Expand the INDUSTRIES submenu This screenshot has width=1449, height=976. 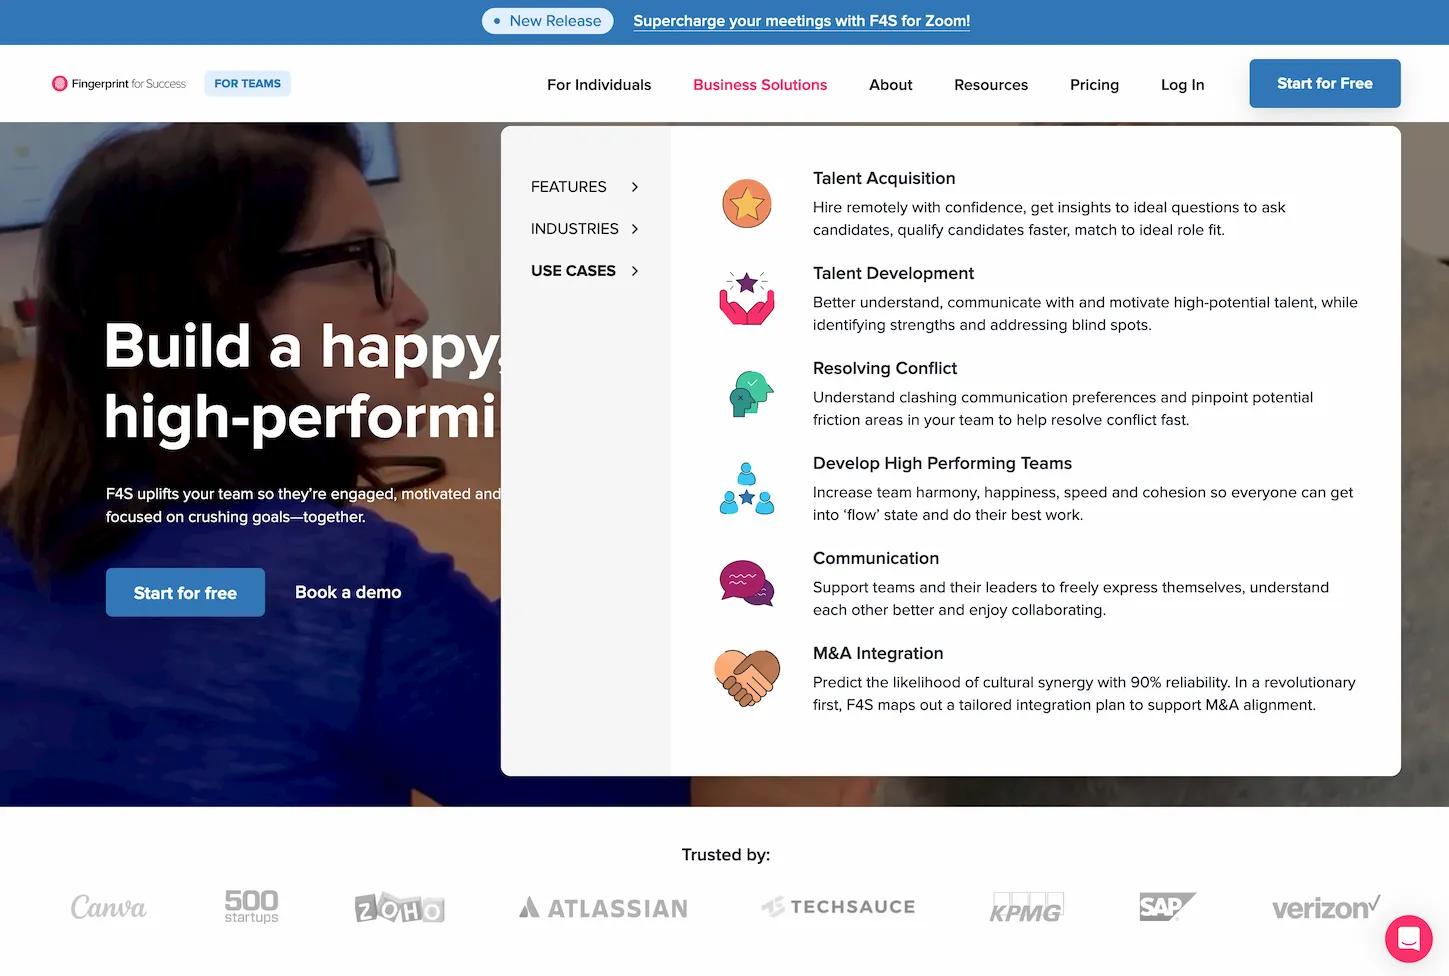[584, 229]
